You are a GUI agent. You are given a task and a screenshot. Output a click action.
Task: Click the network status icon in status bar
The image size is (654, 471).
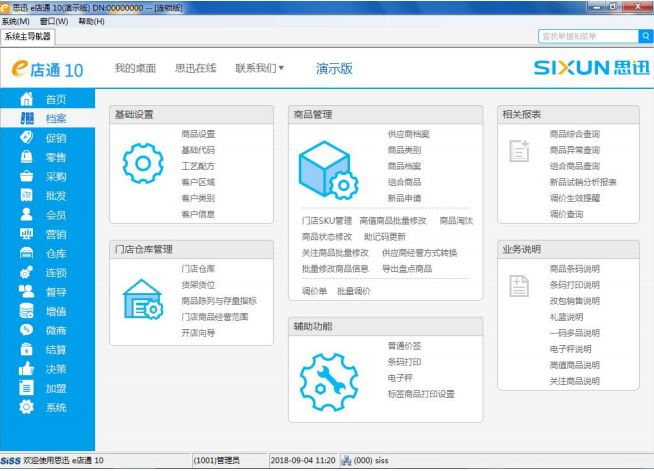pyautogui.click(x=346, y=461)
